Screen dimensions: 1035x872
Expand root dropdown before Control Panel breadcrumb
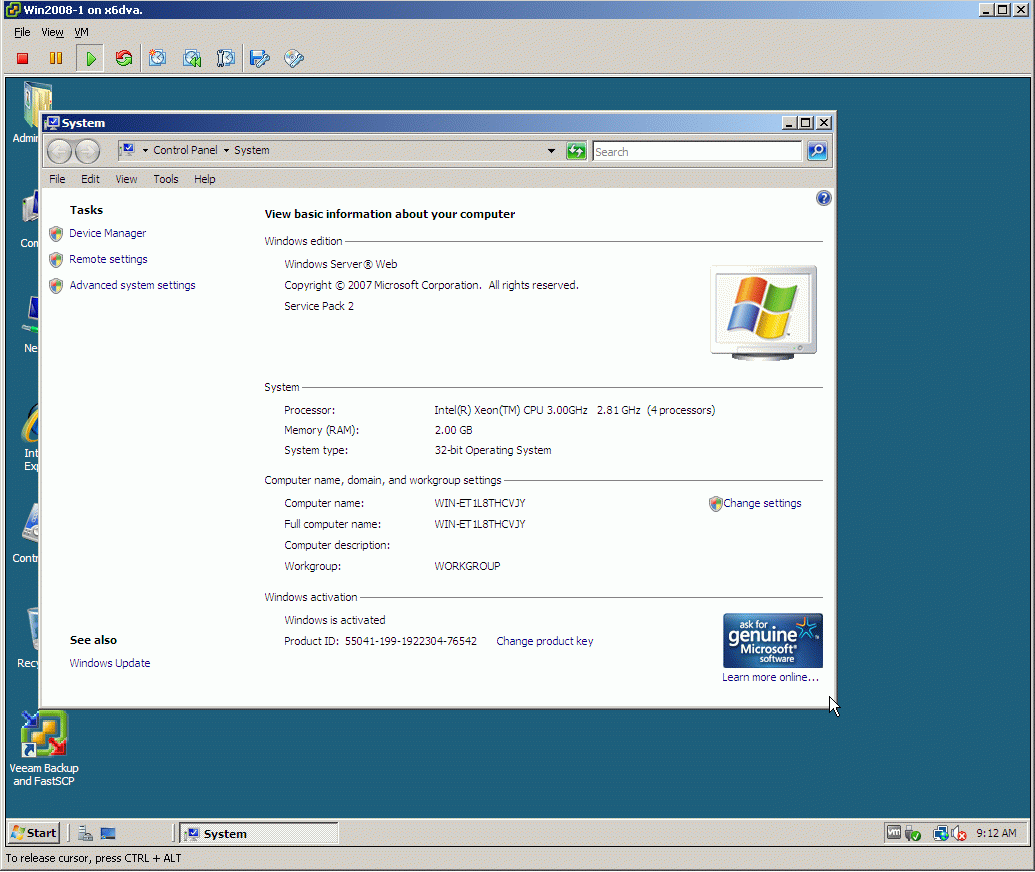click(x=145, y=151)
